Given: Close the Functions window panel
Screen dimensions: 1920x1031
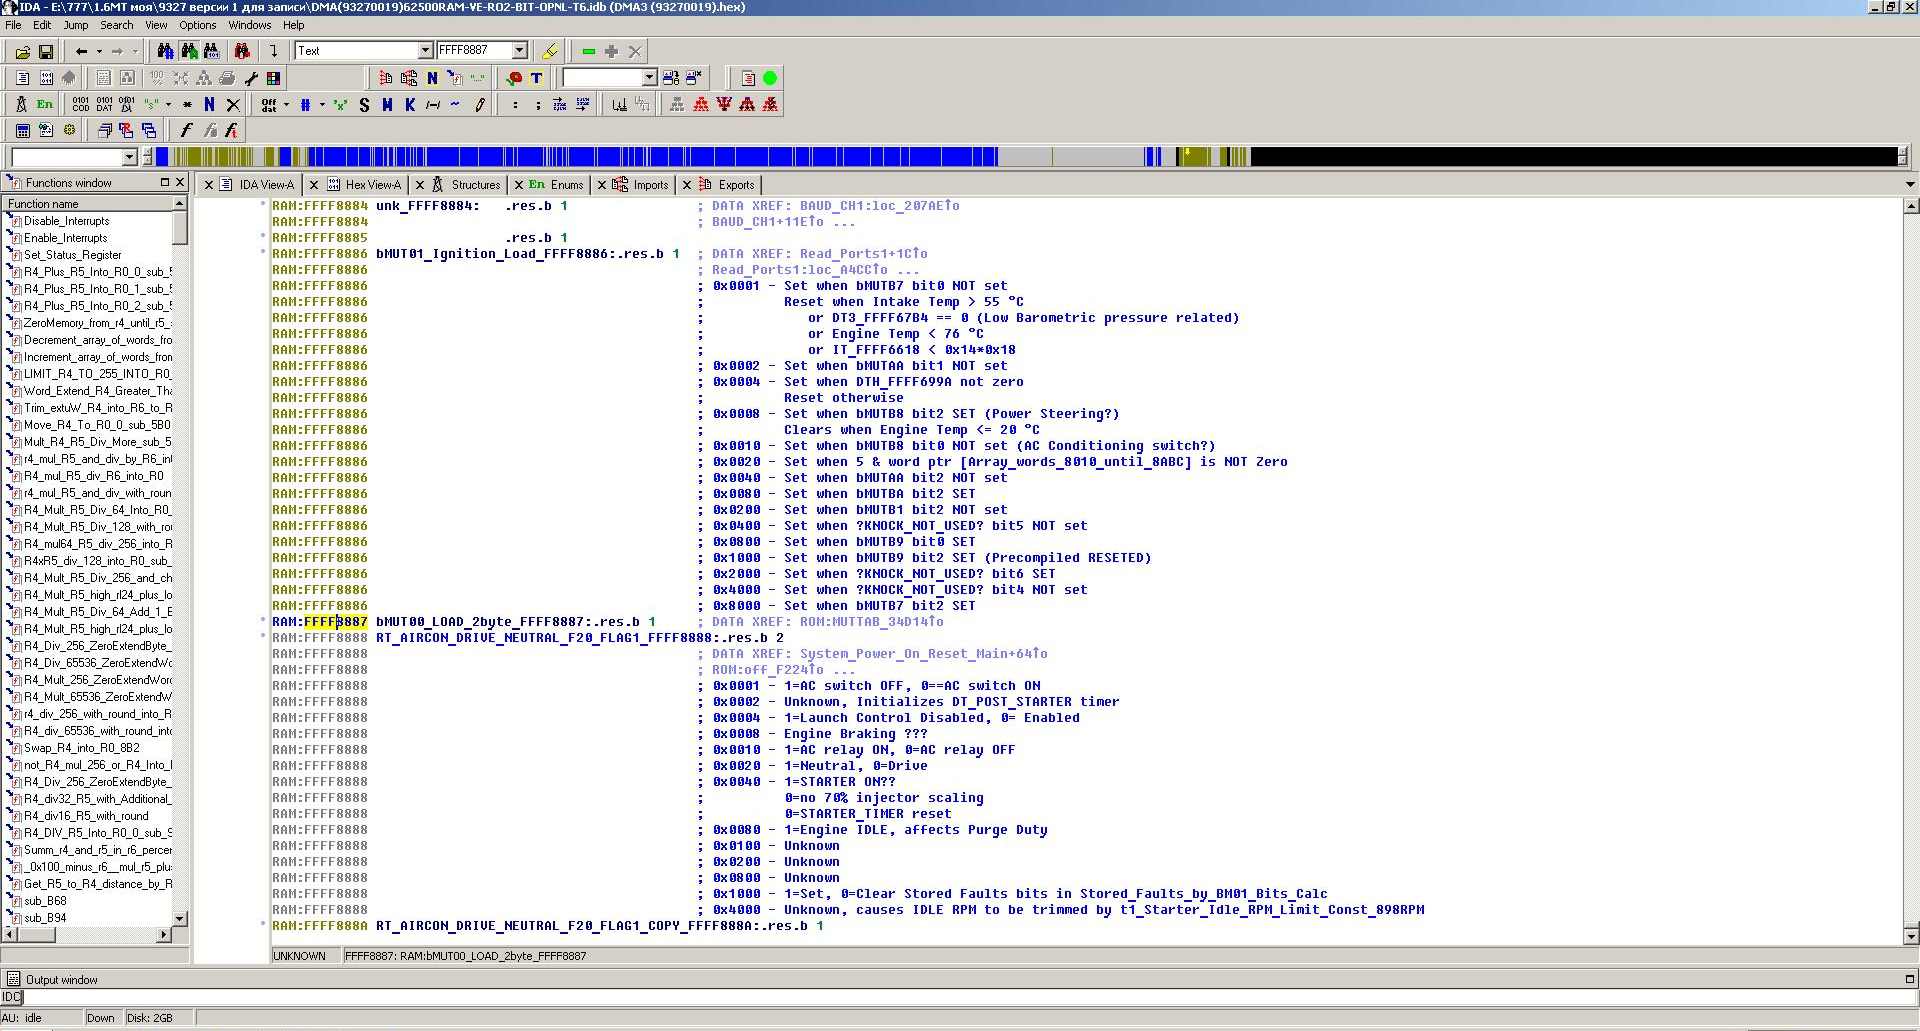Looking at the screenshot, I should click(180, 182).
